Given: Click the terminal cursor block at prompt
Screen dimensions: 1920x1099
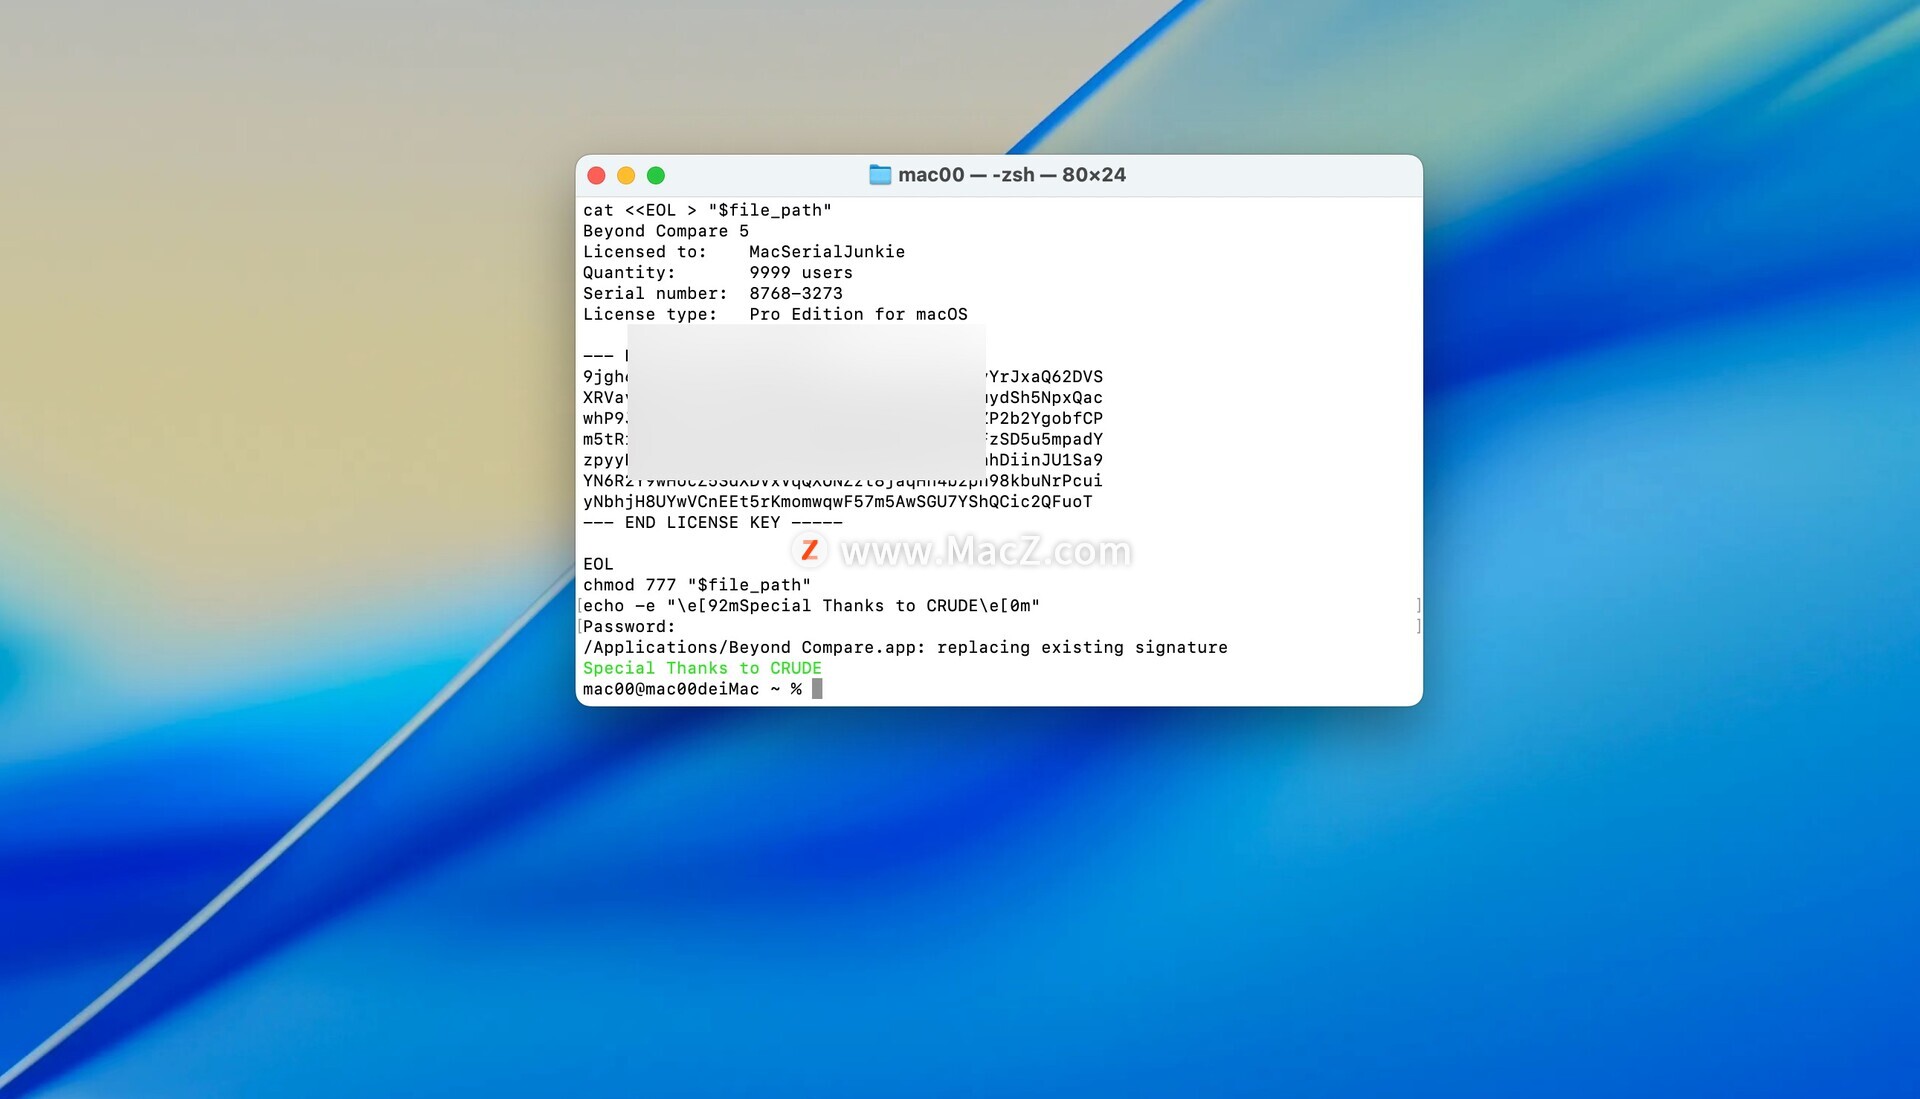Looking at the screenshot, I should click(x=817, y=689).
